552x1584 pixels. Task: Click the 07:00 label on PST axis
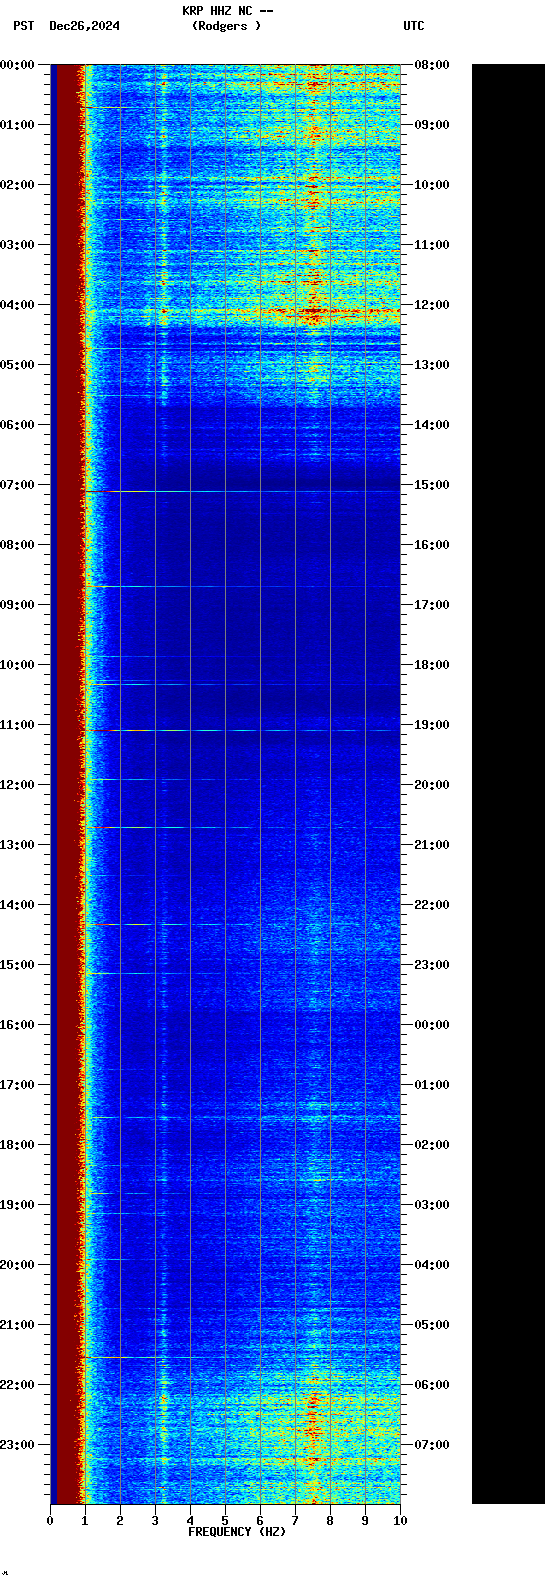coord(17,485)
